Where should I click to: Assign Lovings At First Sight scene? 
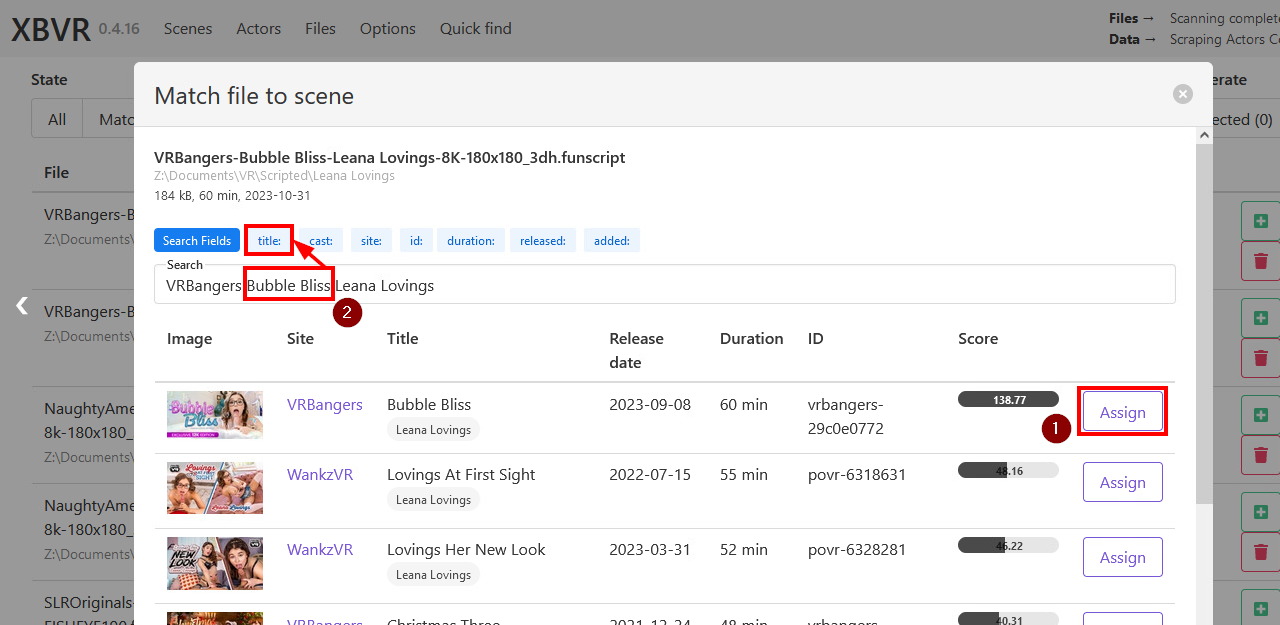[1122, 482]
